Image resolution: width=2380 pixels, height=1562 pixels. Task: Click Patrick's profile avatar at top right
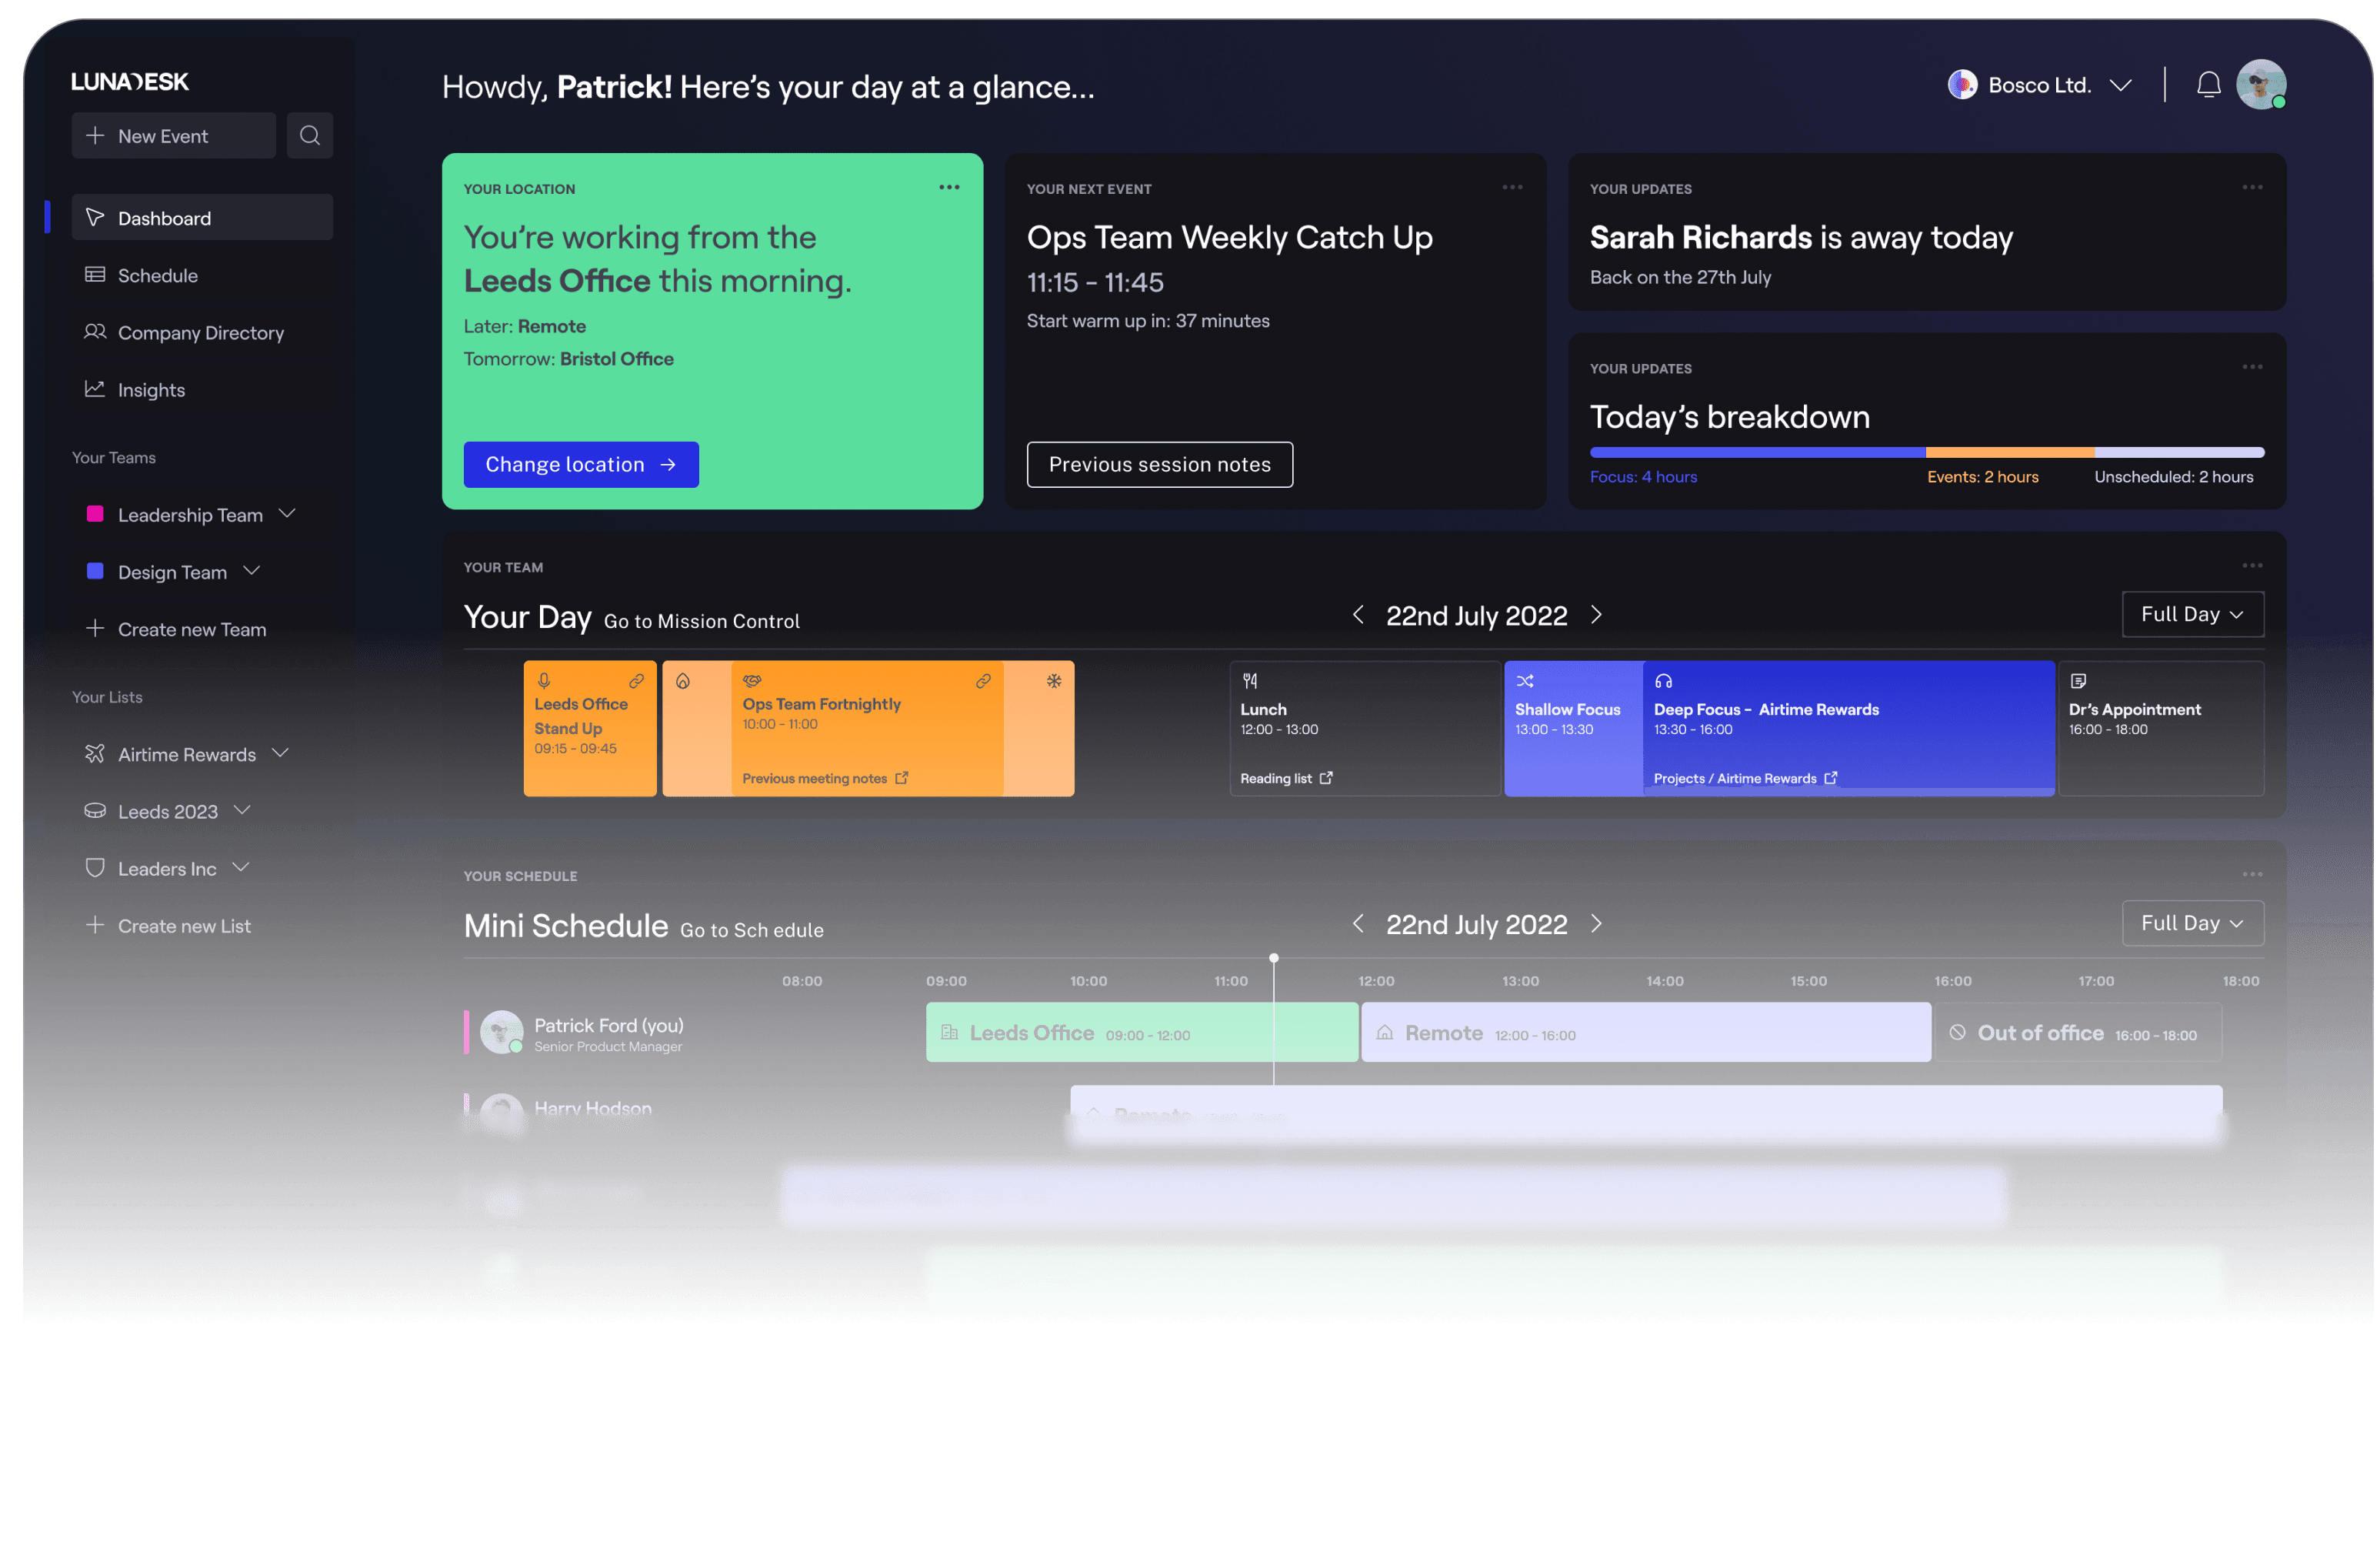2261,85
